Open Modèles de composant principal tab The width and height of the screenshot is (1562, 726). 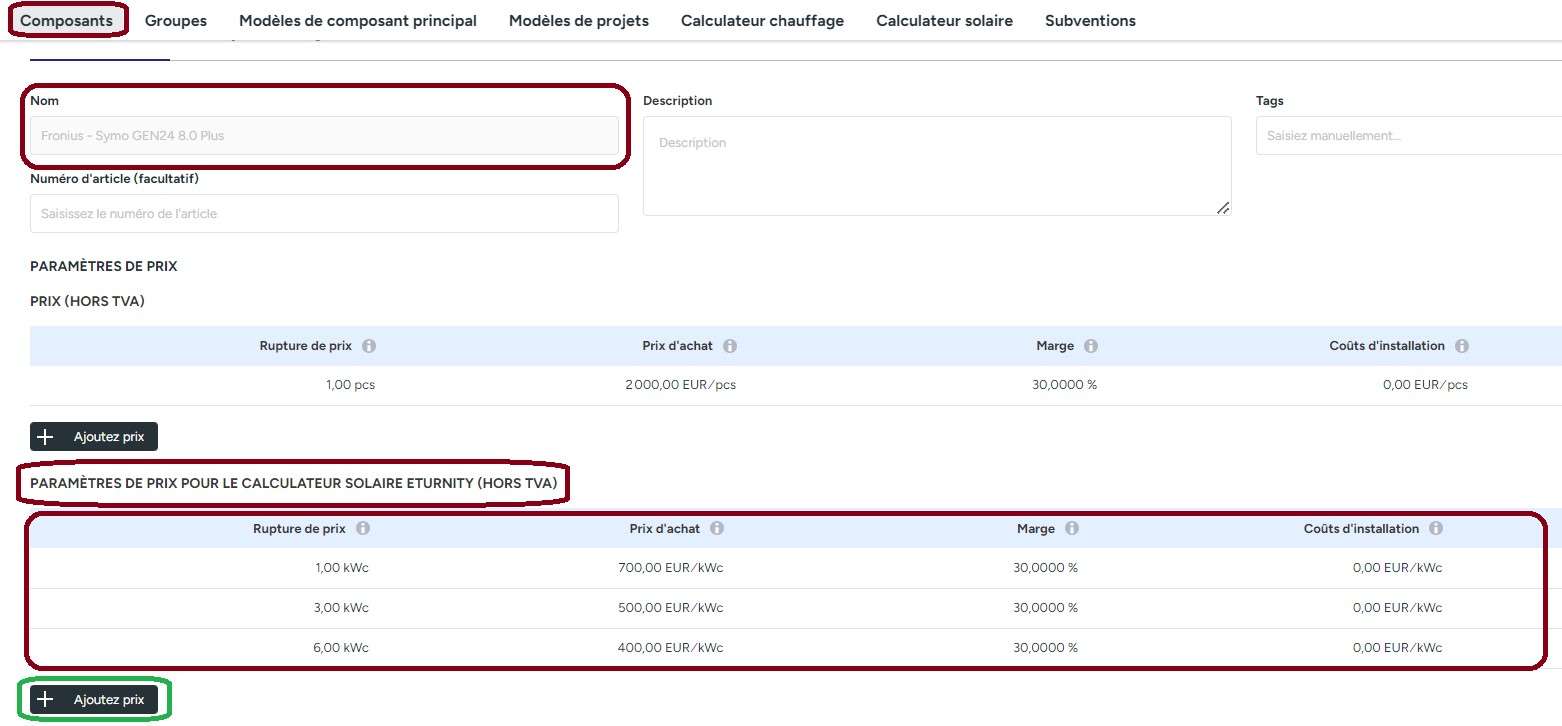pos(358,20)
